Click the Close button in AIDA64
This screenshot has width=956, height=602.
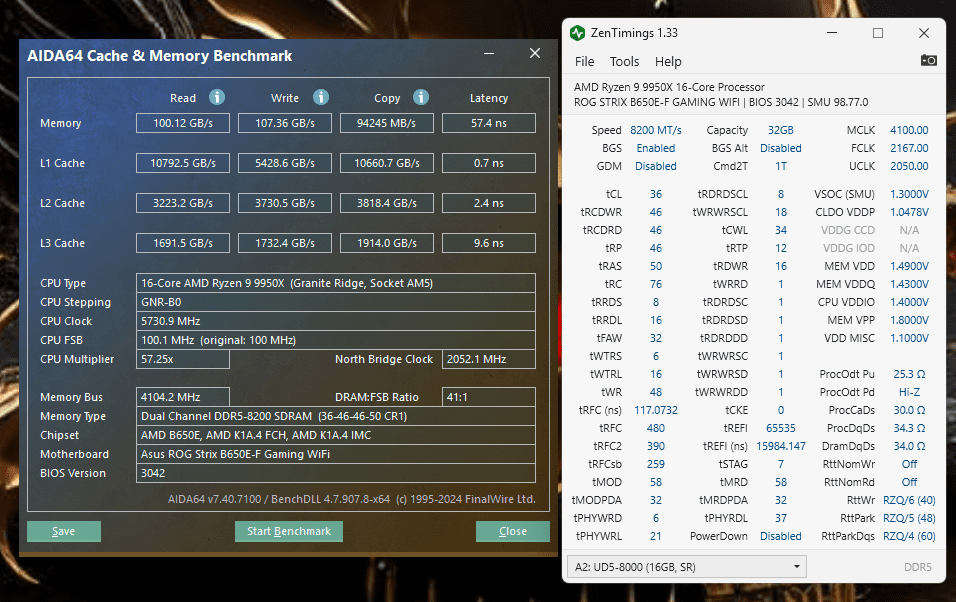513,531
